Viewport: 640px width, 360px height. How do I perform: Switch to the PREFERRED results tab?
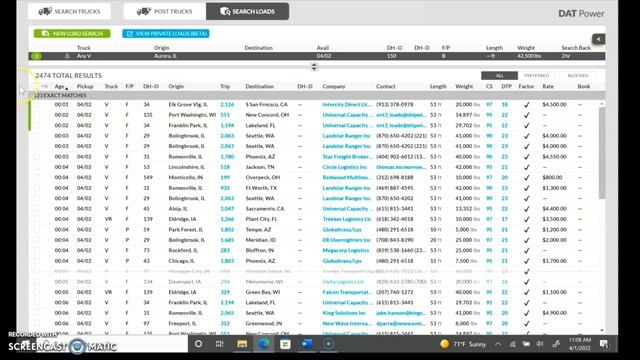[536, 76]
